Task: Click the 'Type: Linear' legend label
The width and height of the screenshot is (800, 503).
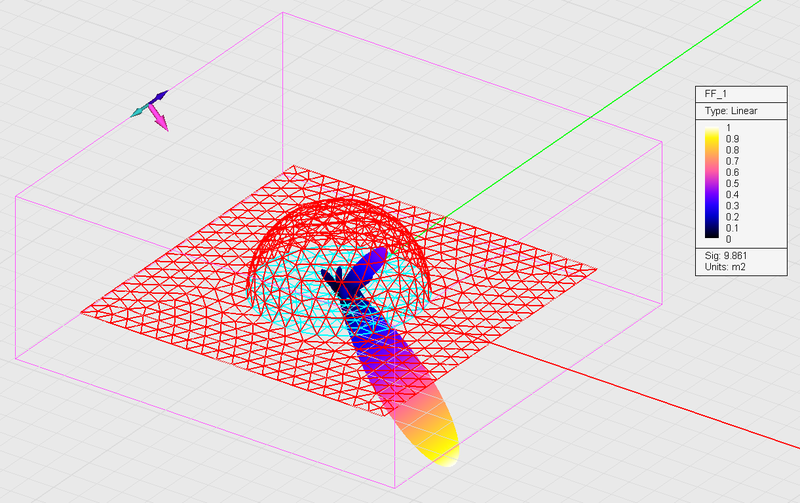Action: (x=731, y=111)
